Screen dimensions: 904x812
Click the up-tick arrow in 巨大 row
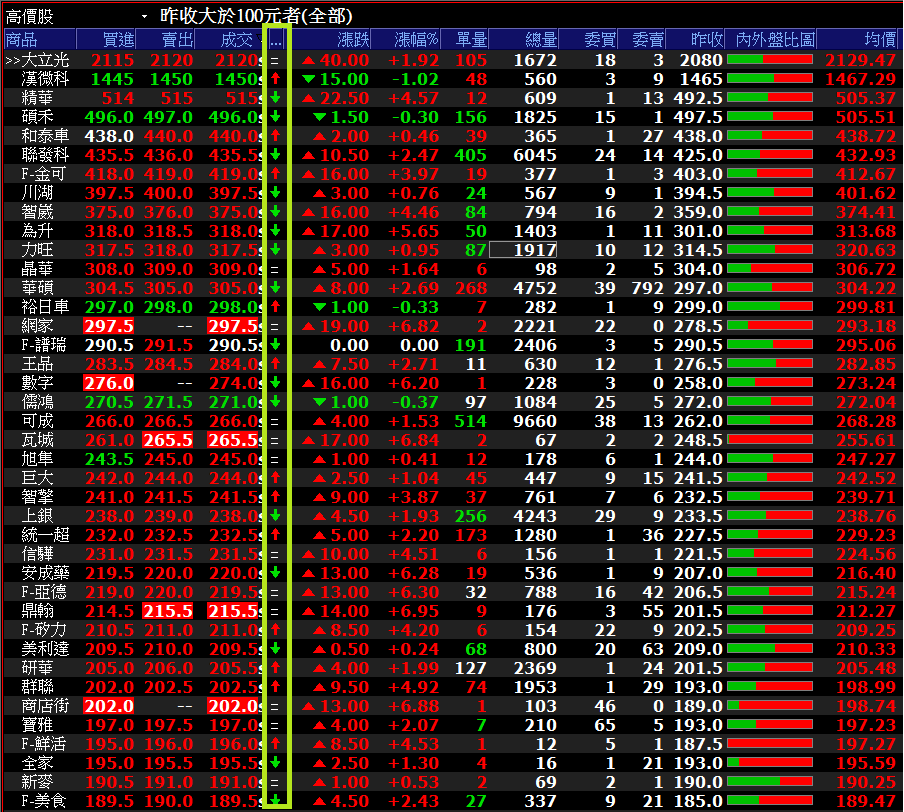[276, 478]
